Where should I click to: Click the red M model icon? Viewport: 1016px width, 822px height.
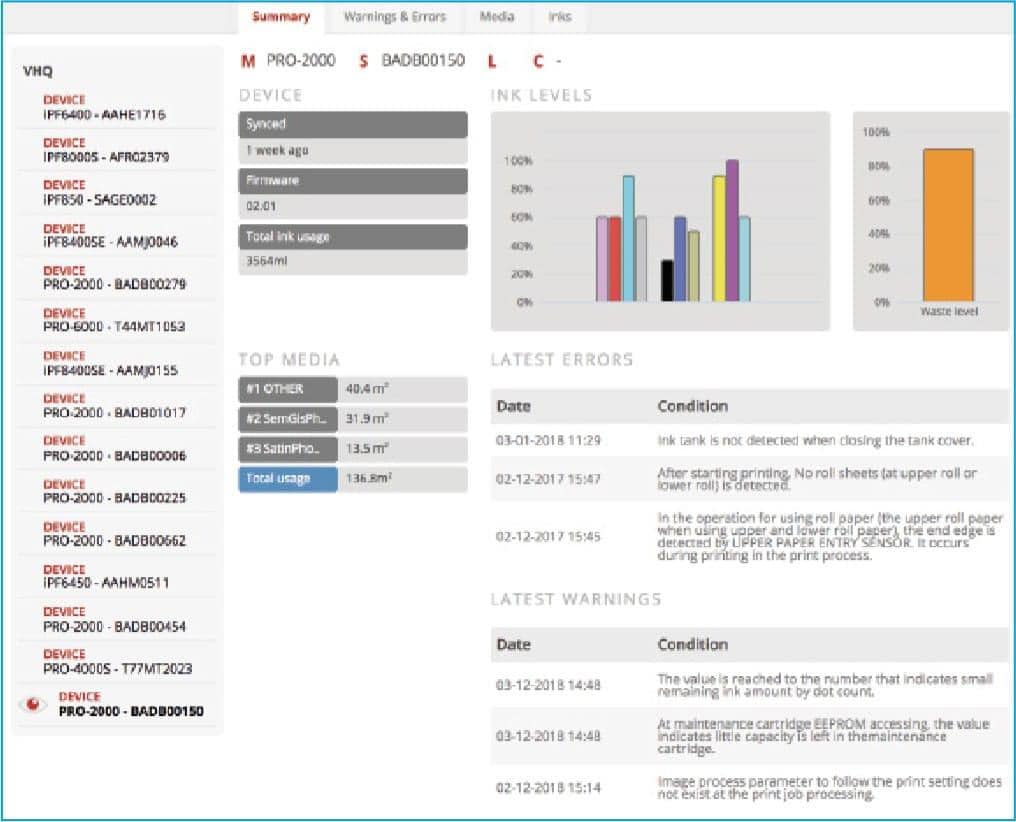(x=248, y=61)
